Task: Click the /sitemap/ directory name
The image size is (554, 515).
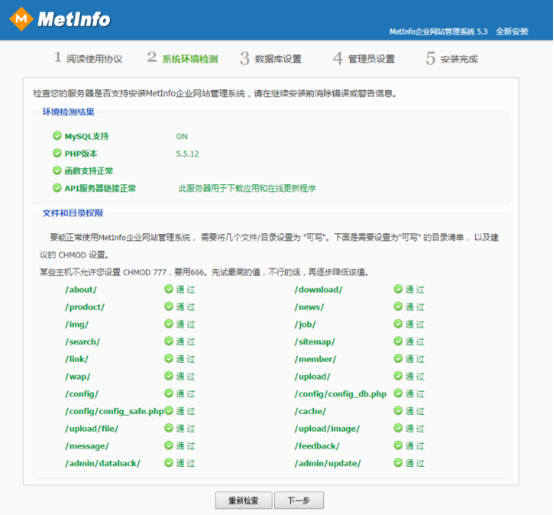Action: pos(314,342)
